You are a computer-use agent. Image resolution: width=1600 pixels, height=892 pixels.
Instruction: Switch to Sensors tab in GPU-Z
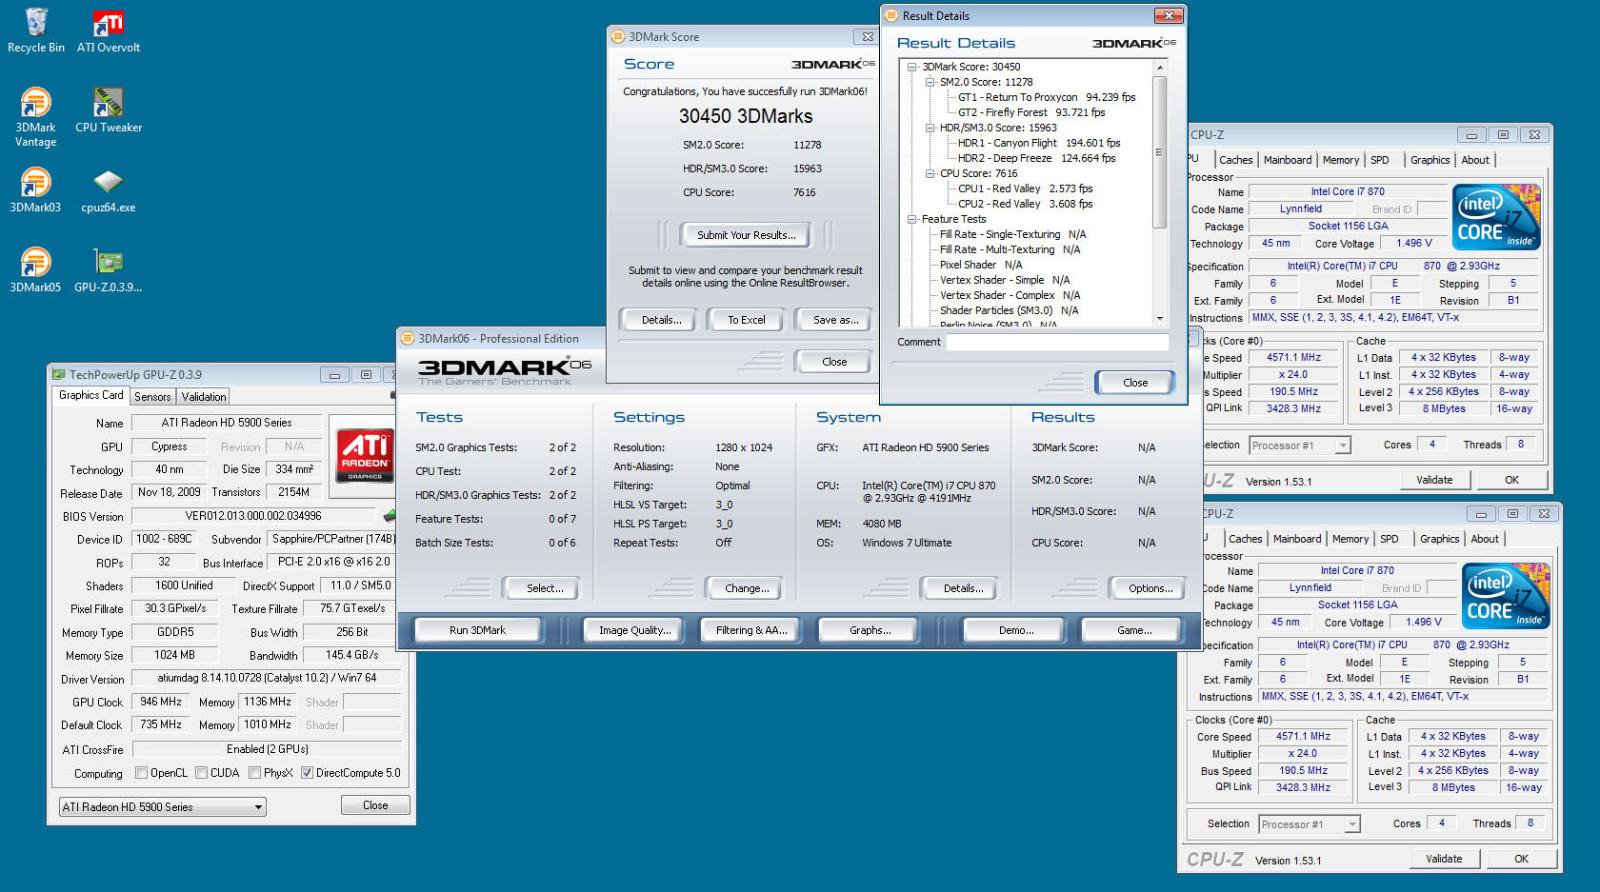[152, 397]
